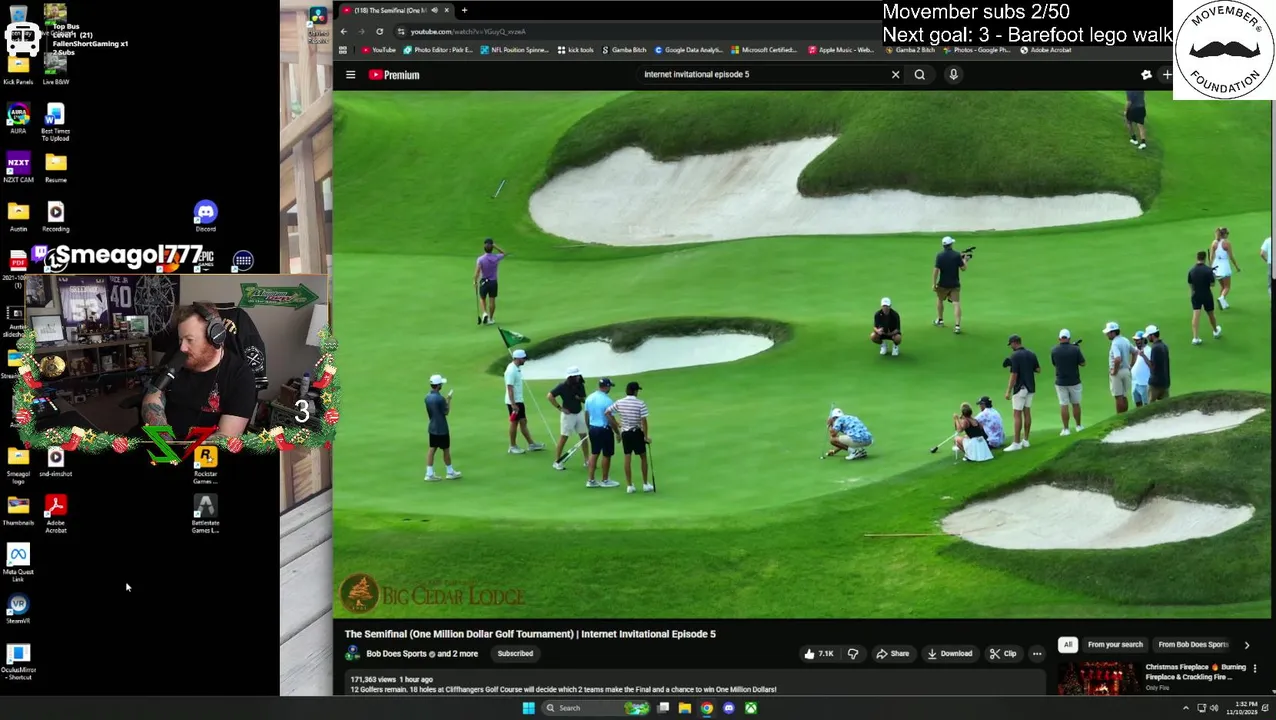The width and height of the screenshot is (1276, 720).
Task: Click the Subscribed button
Action: 516,654
